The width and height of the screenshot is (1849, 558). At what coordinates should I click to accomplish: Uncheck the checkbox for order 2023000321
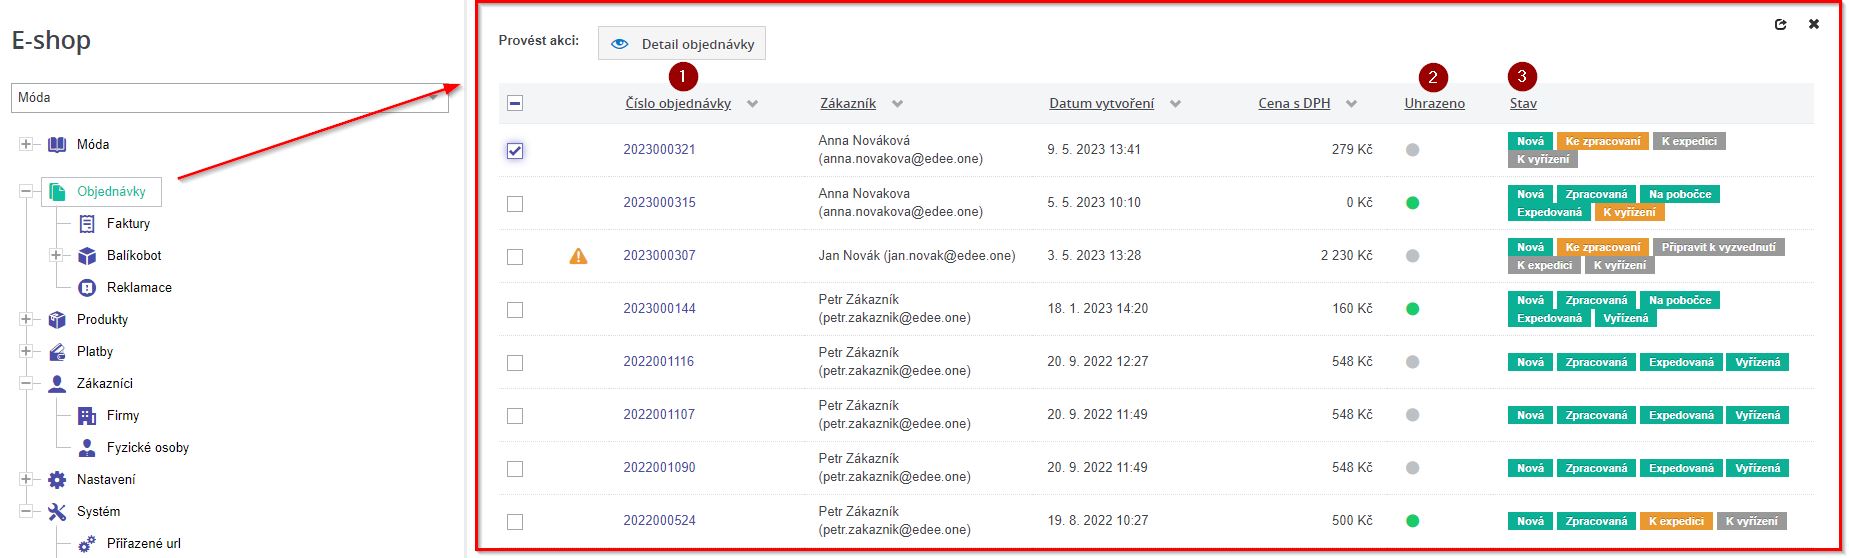pyautogui.click(x=515, y=151)
